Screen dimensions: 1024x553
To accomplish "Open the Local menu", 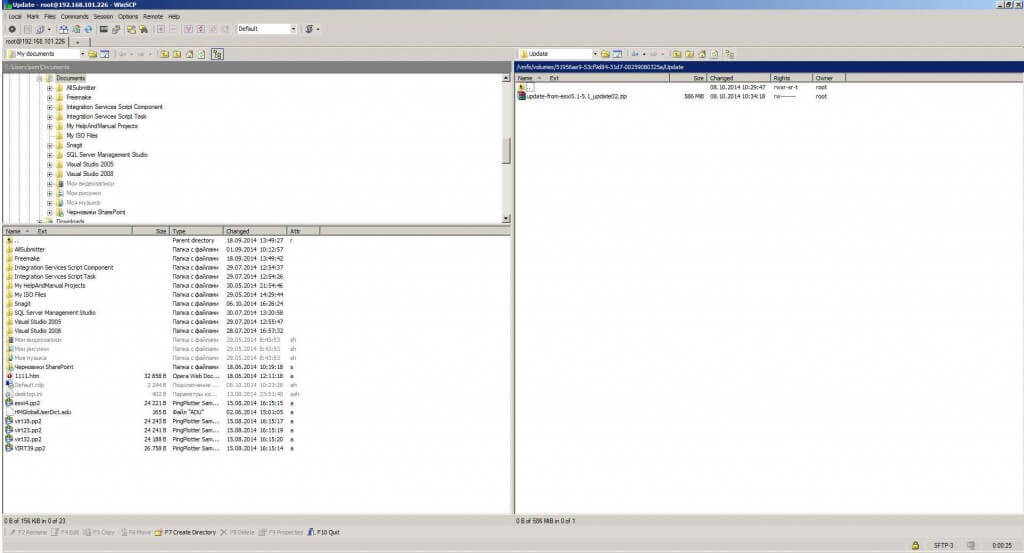I will 14,16.
